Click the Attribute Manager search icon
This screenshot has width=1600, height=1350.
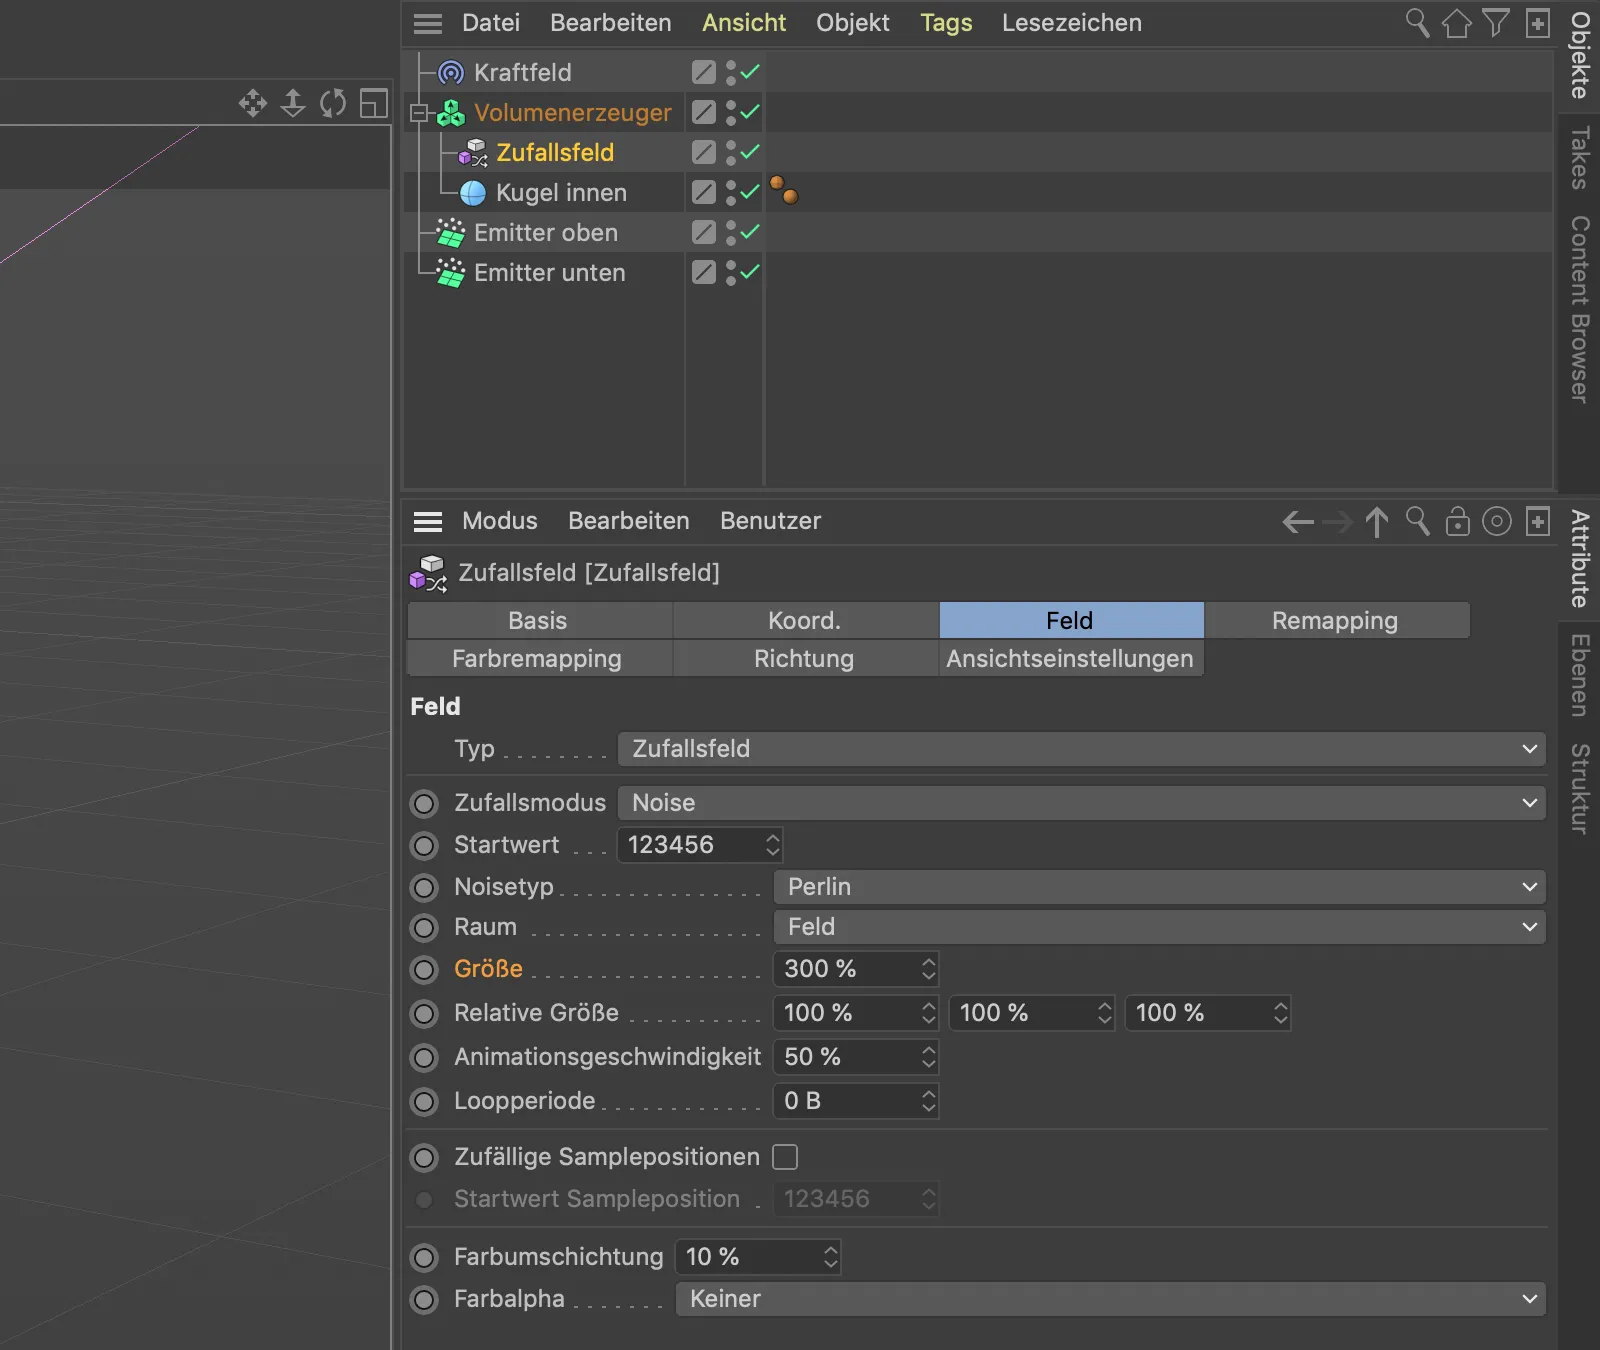(1417, 521)
